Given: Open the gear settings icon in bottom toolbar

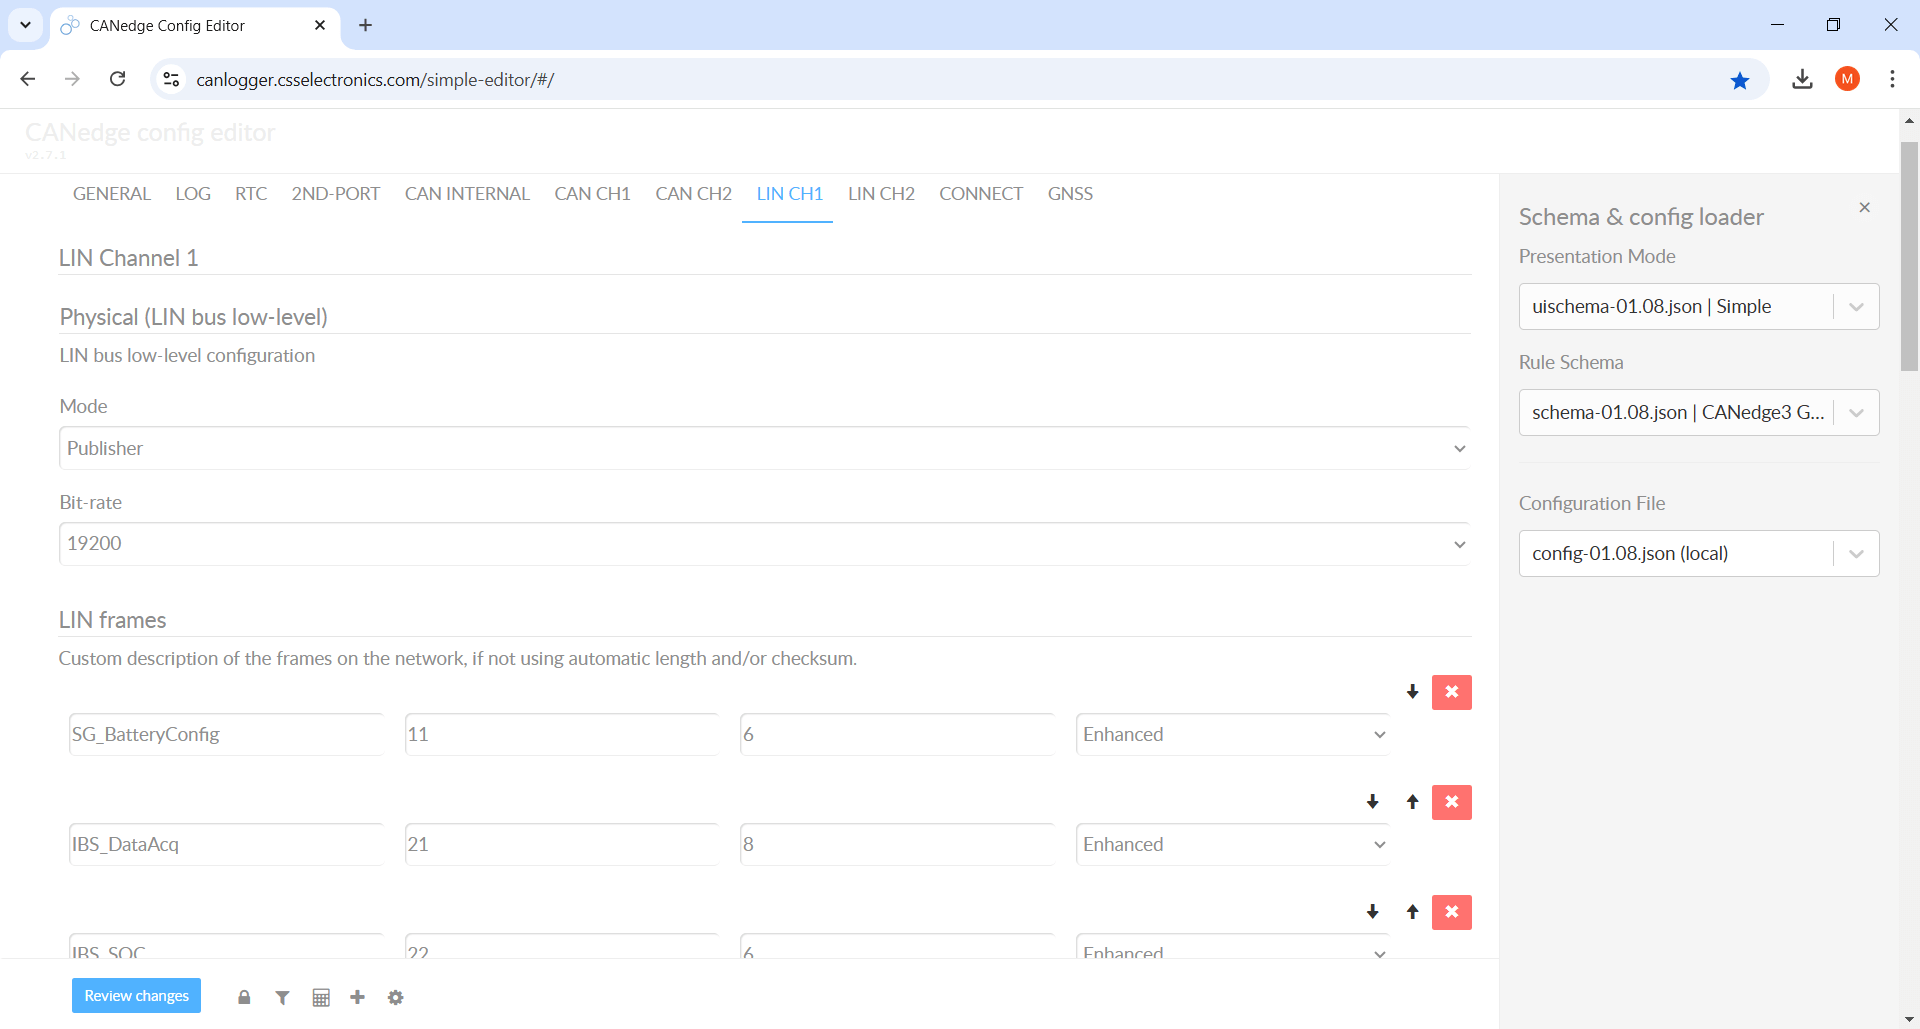Looking at the screenshot, I should [396, 997].
